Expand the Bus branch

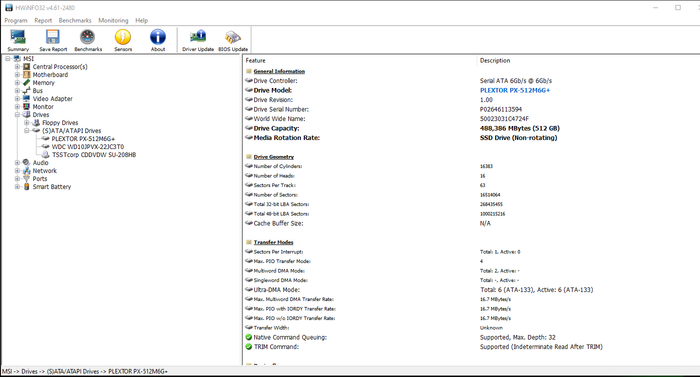tap(17, 91)
